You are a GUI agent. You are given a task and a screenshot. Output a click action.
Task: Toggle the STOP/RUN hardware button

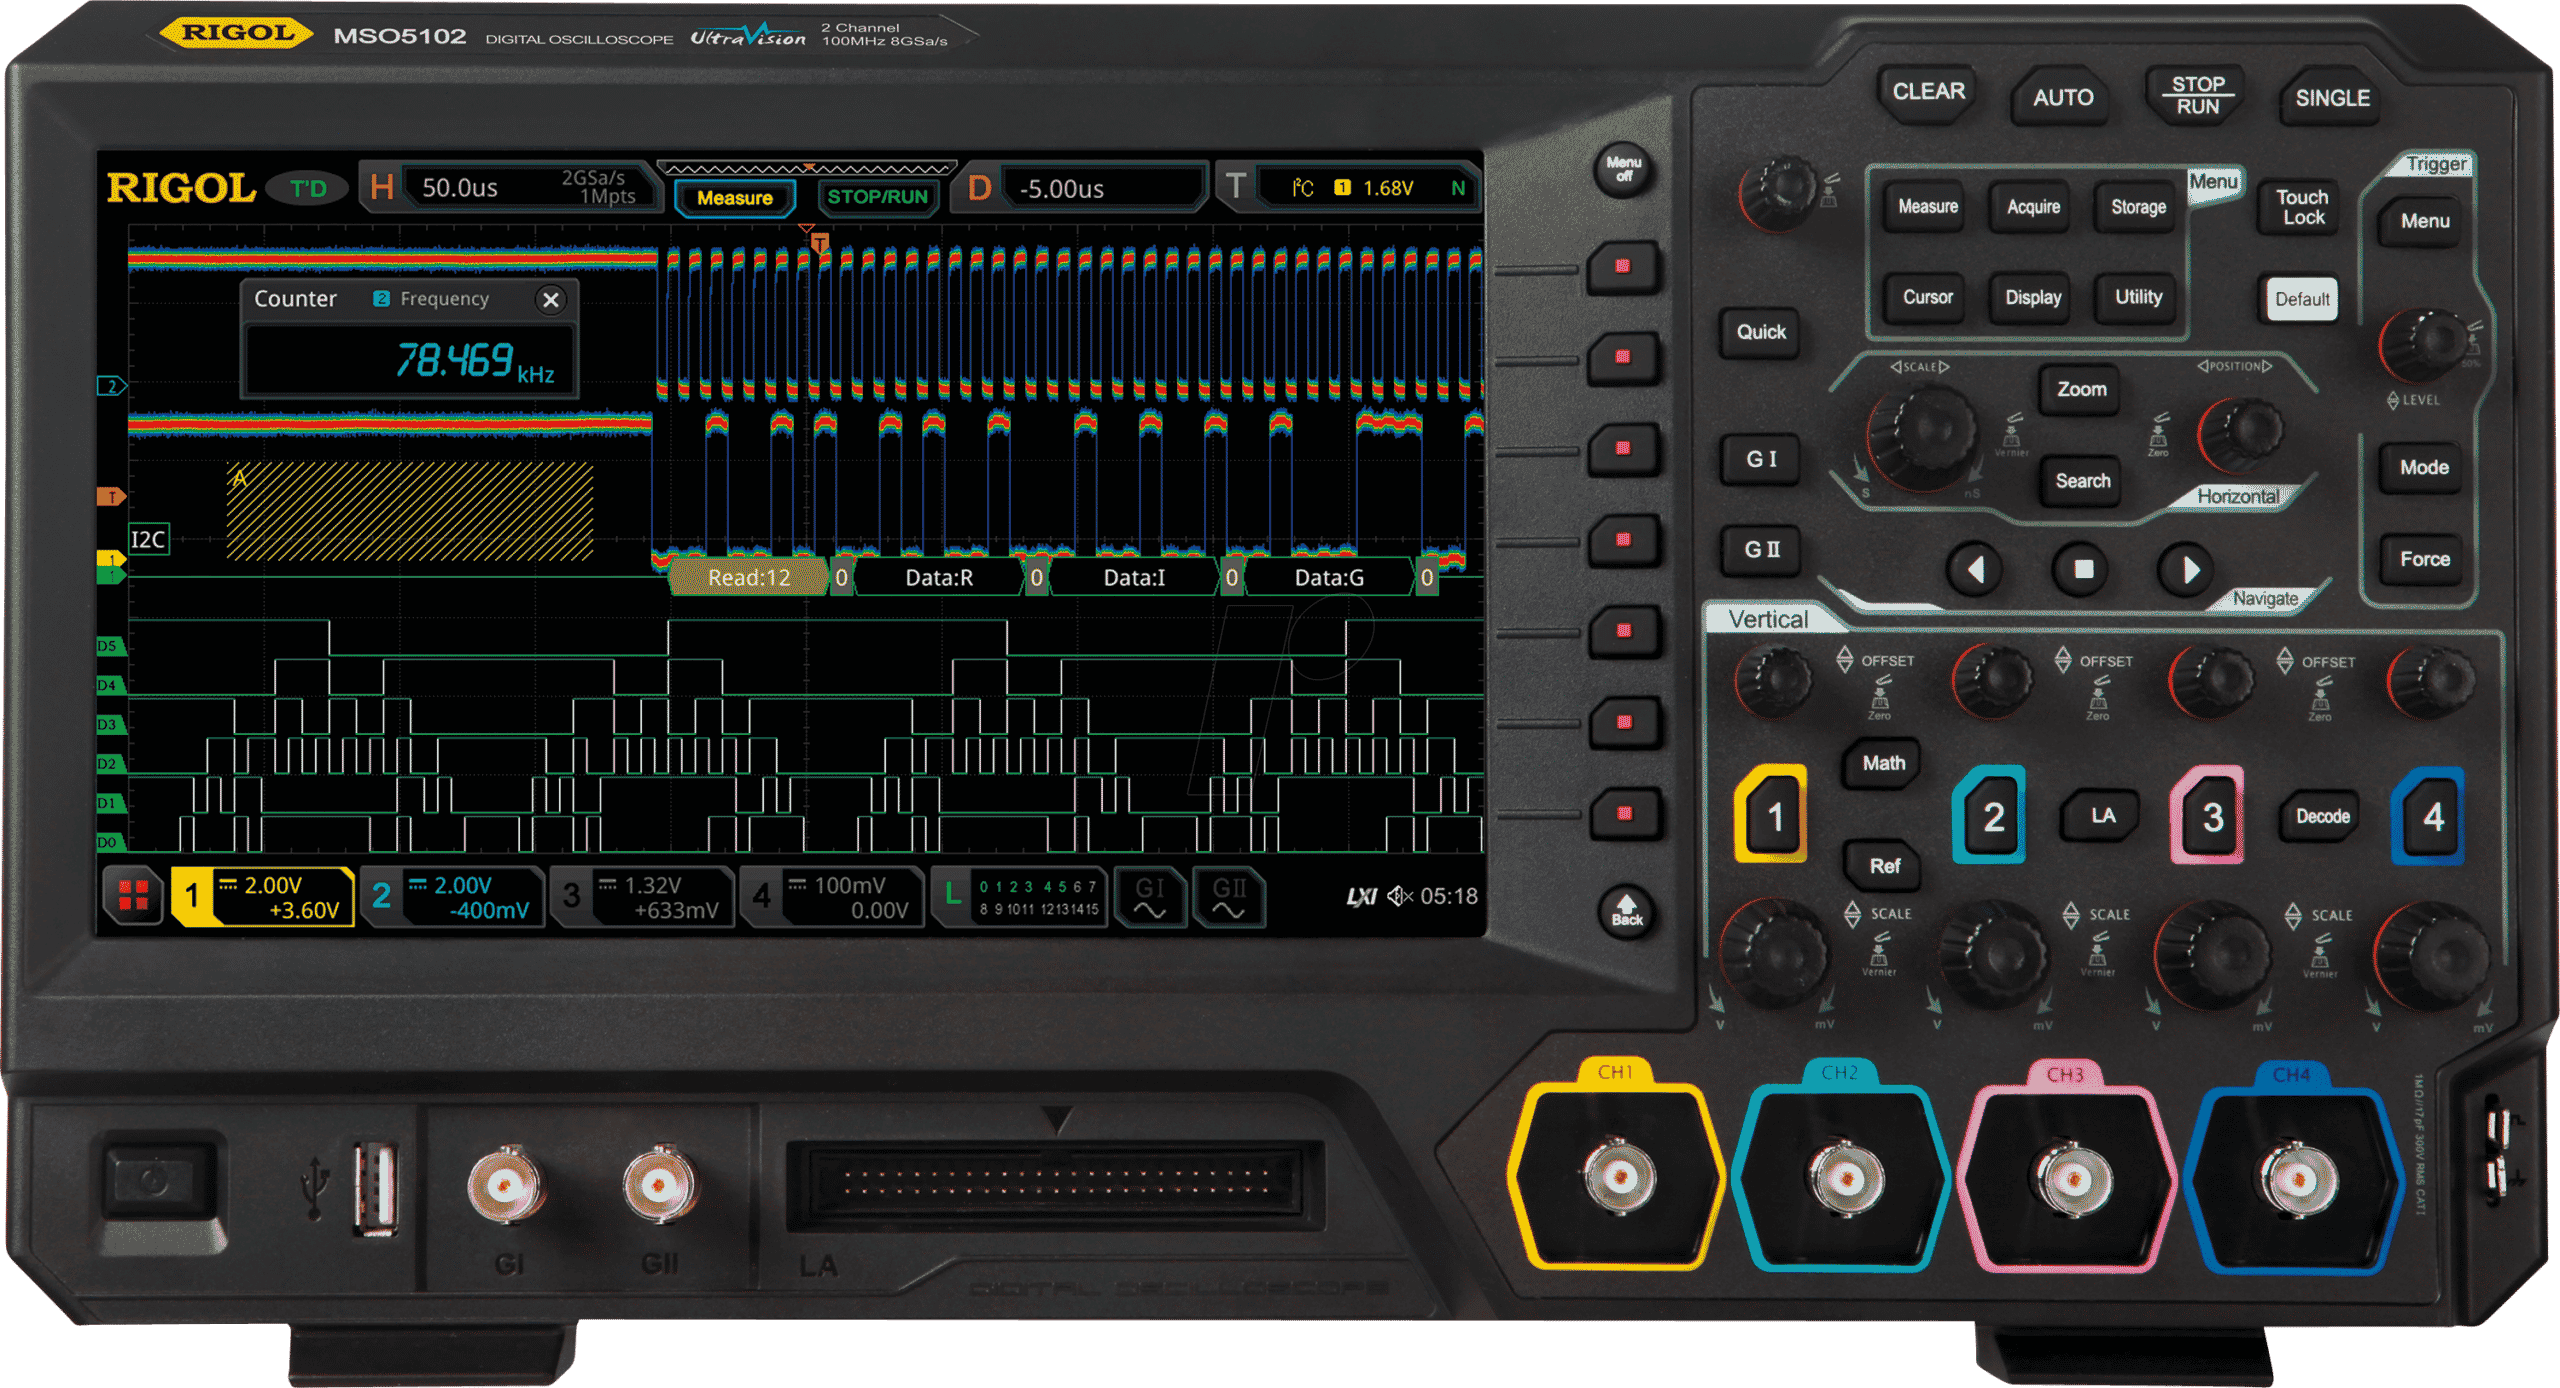[x=2197, y=96]
